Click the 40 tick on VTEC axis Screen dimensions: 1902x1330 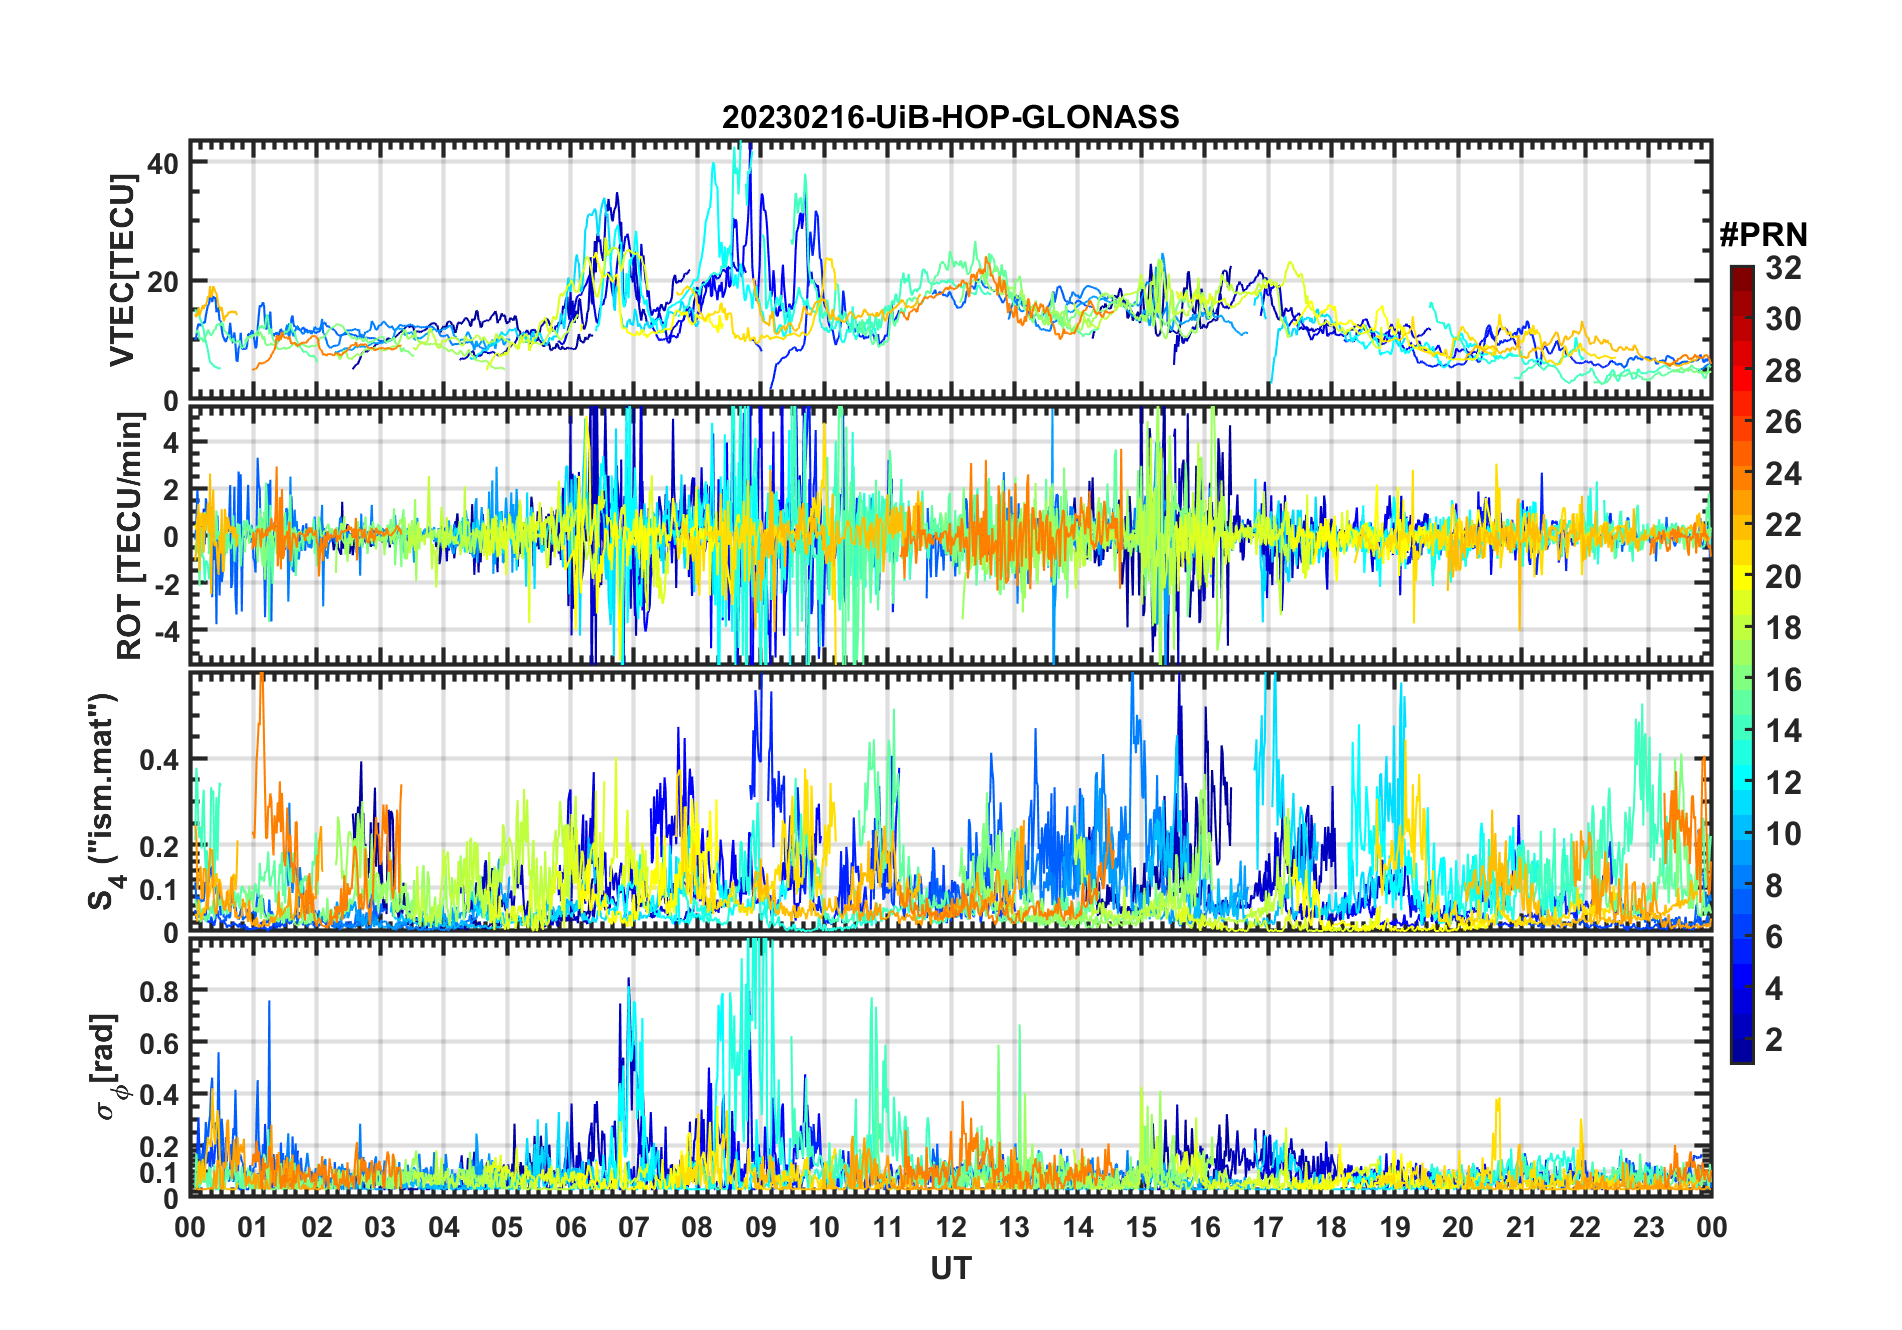pyautogui.click(x=163, y=163)
